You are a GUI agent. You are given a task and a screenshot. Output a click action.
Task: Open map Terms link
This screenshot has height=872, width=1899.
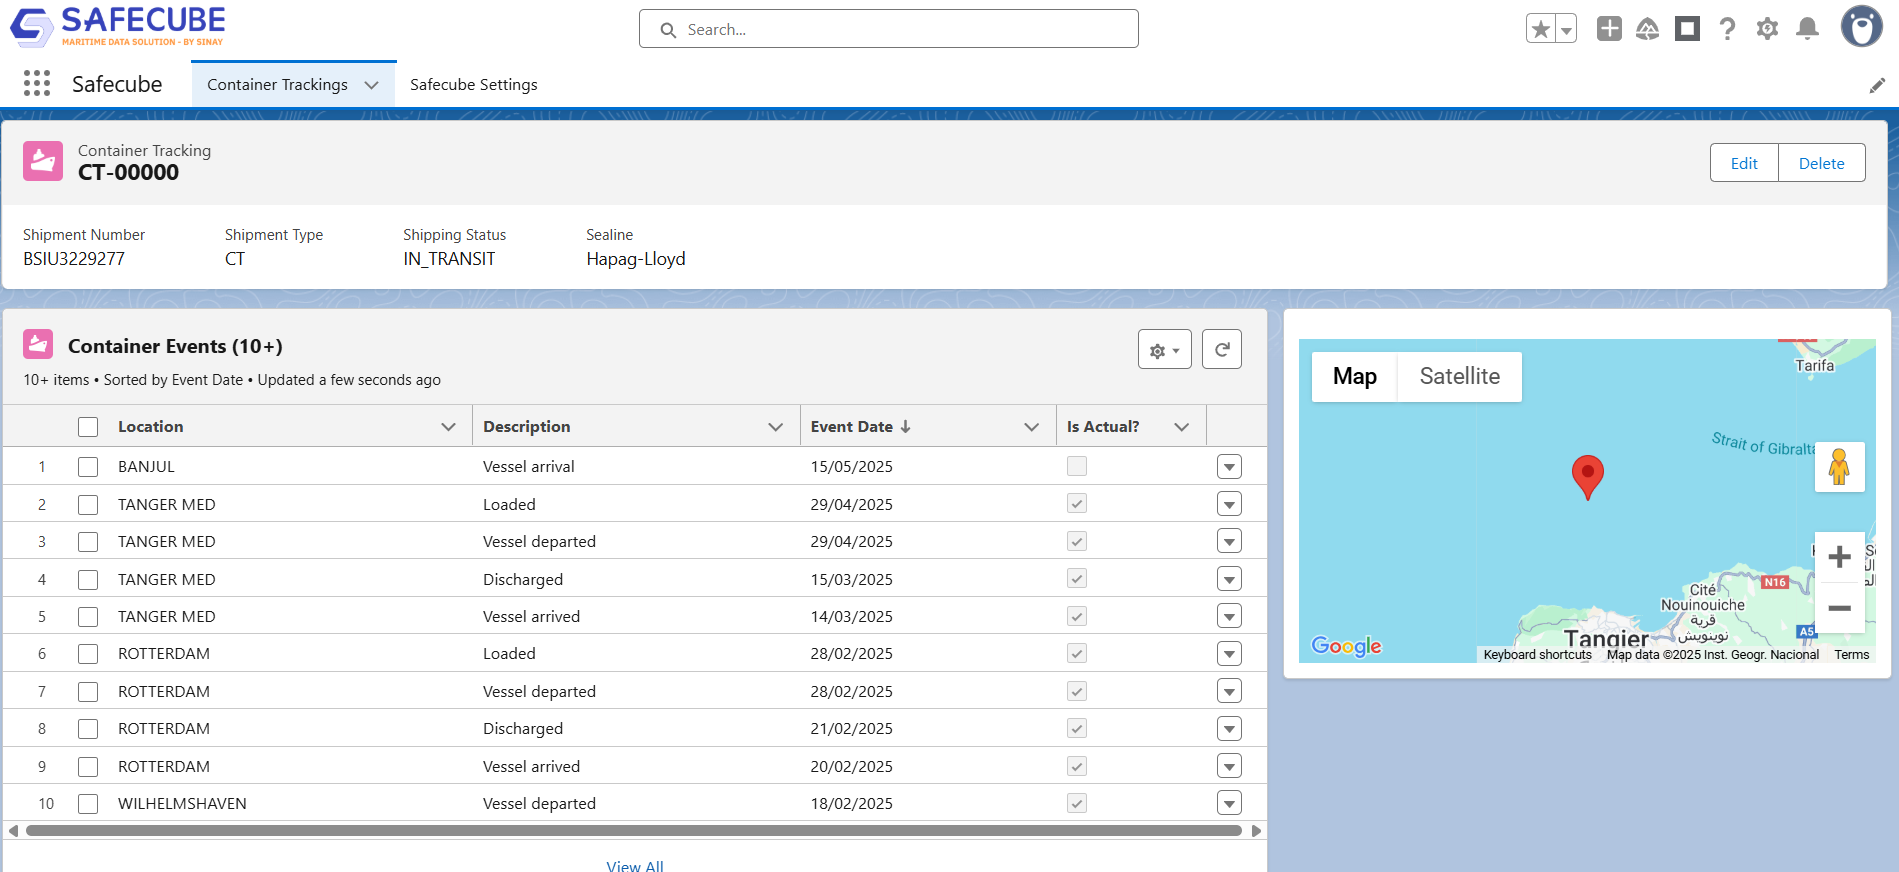tap(1851, 655)
